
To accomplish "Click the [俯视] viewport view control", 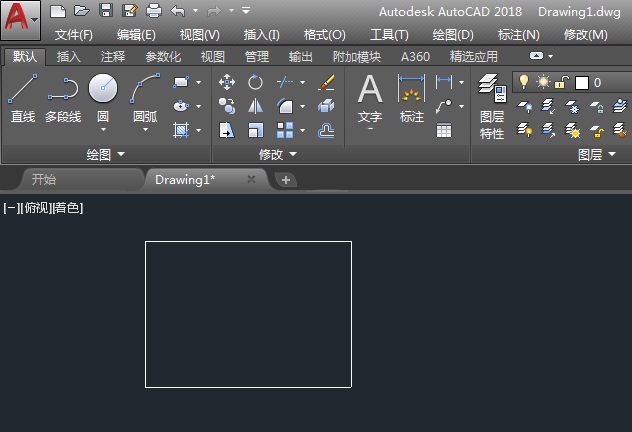I will 36,208.
